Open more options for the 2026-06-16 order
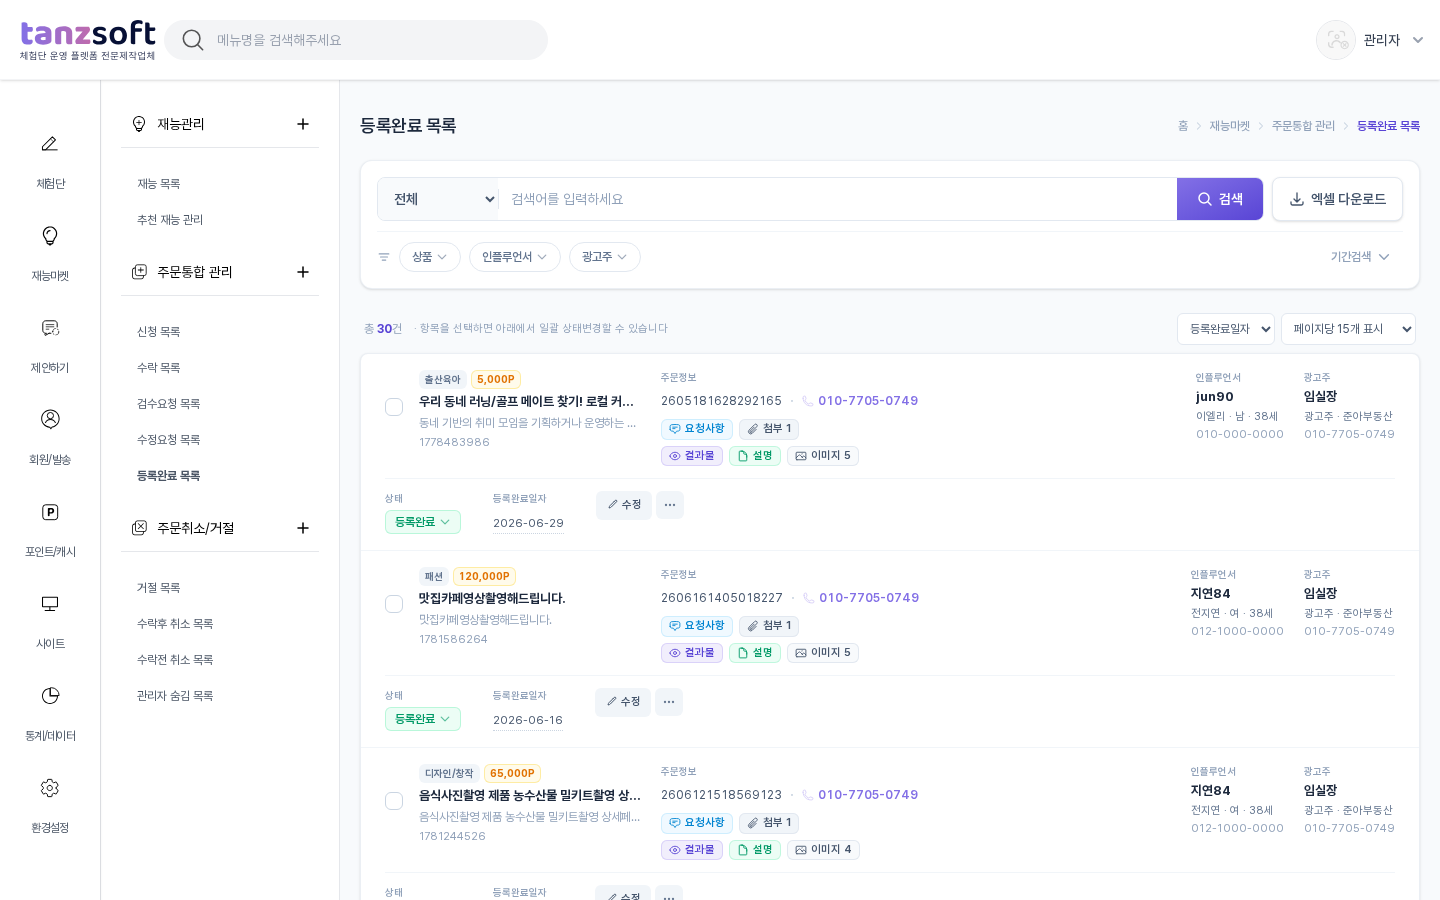1440x900 pixels. (669, 702)
